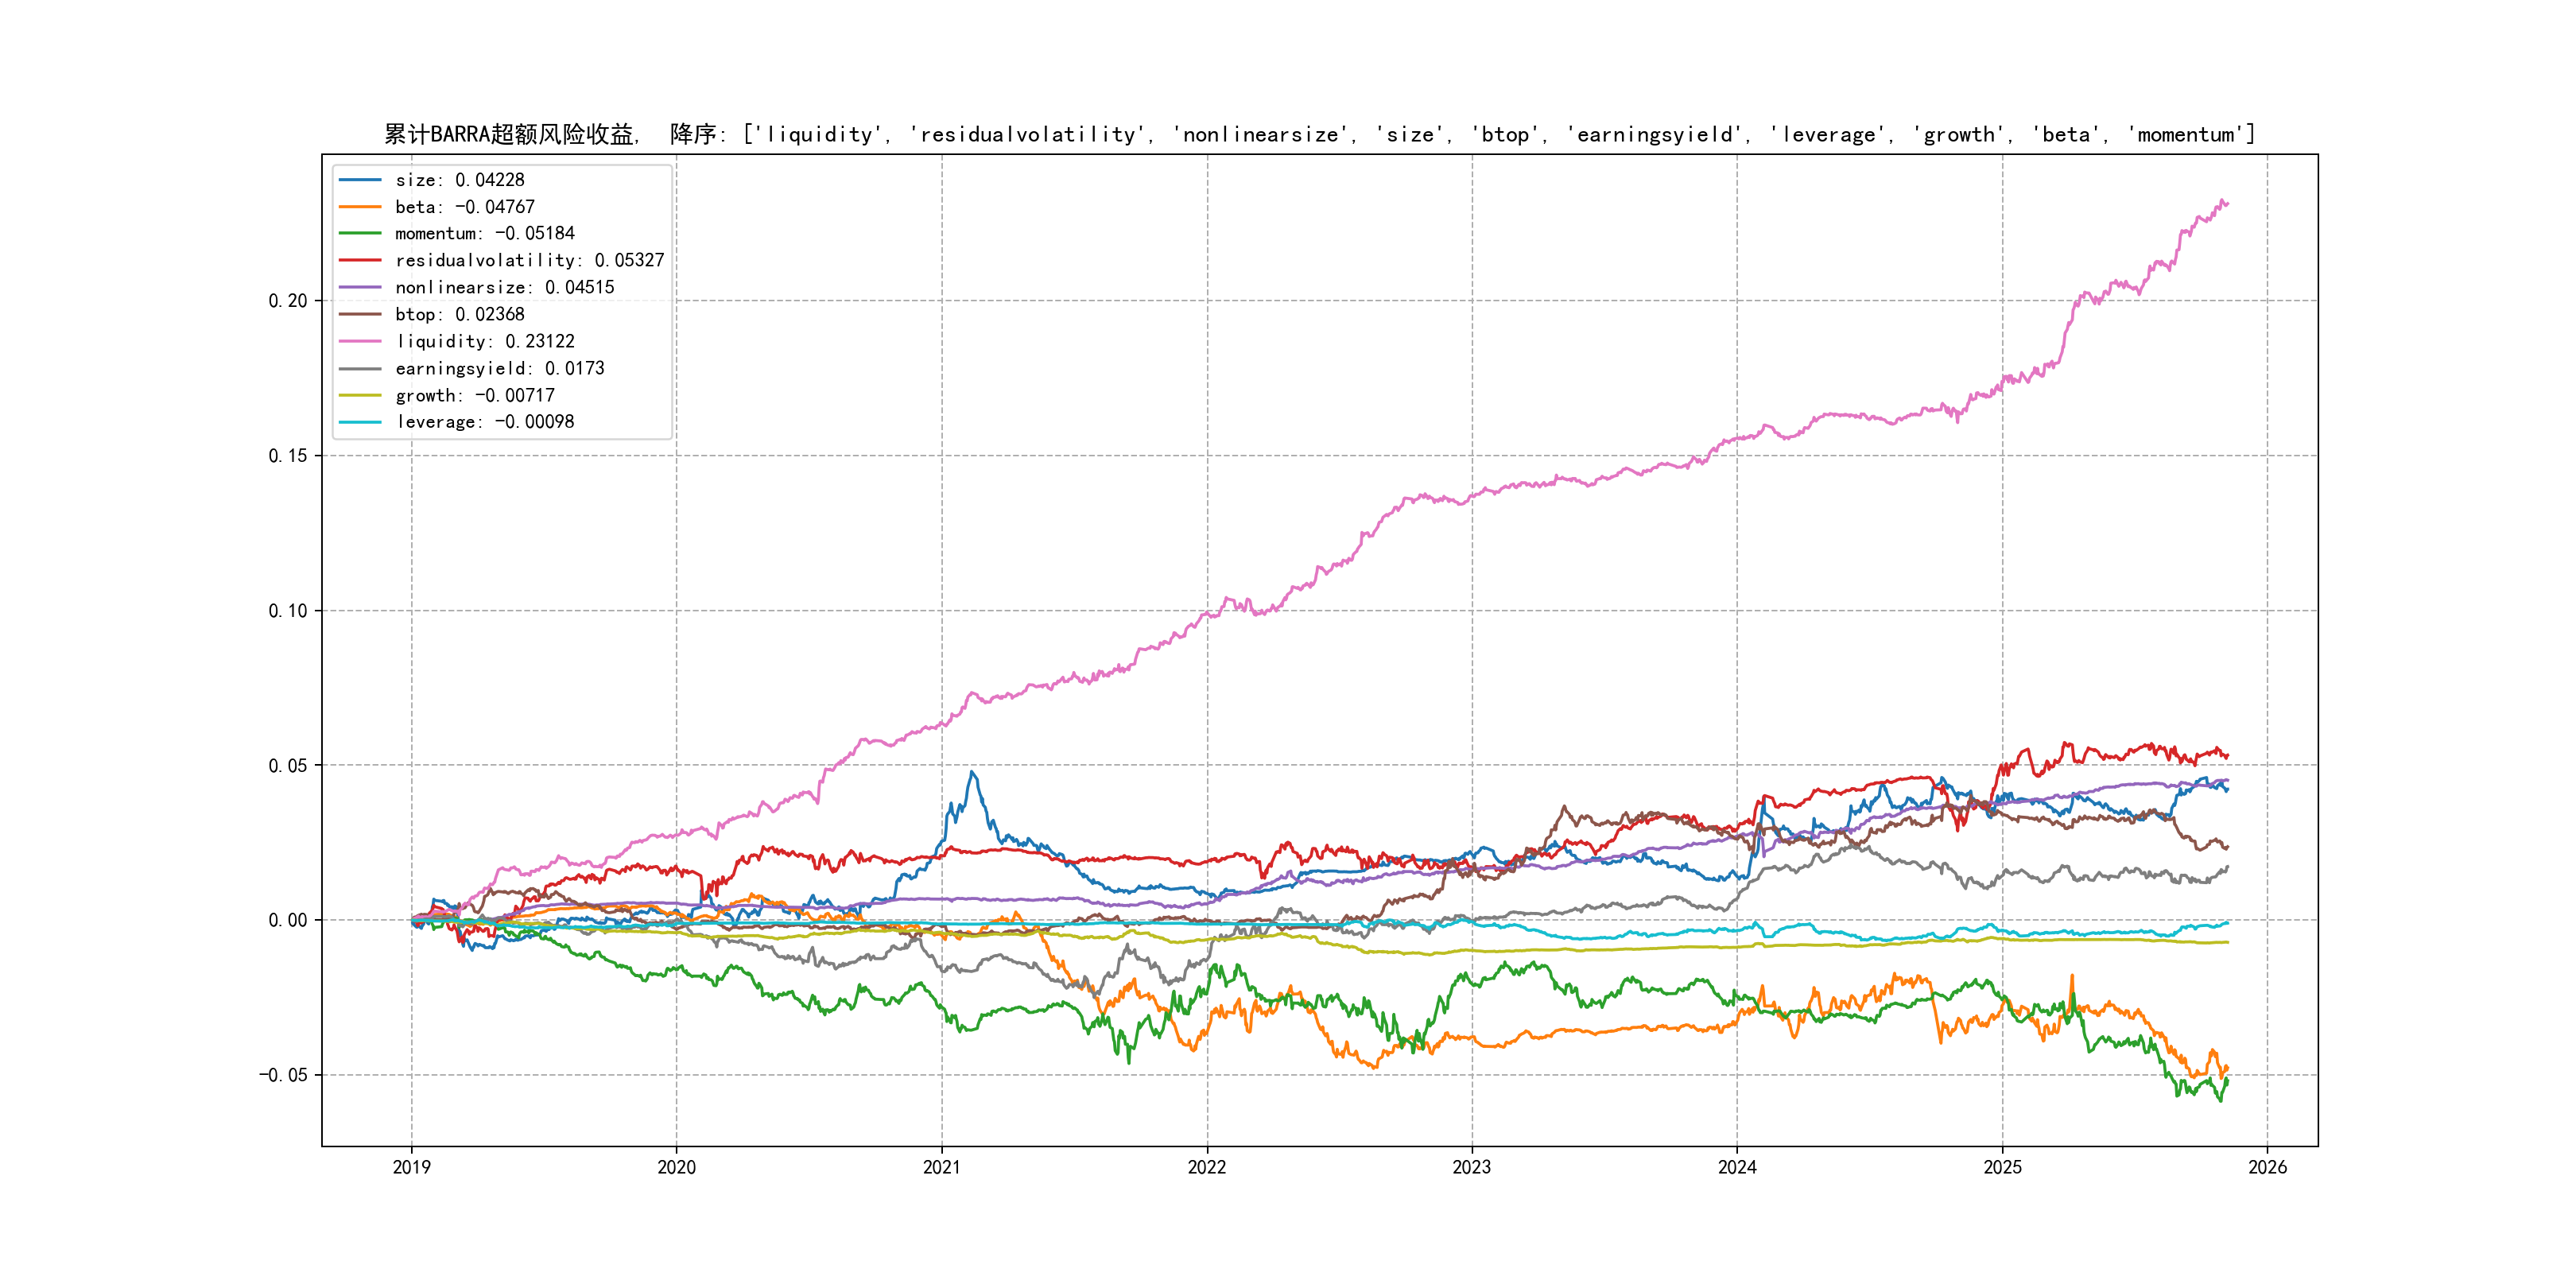Click the 0.20 y-axis tick label
The height and width of the screenshot is (1288, 2576).
[x=288, y=301]
